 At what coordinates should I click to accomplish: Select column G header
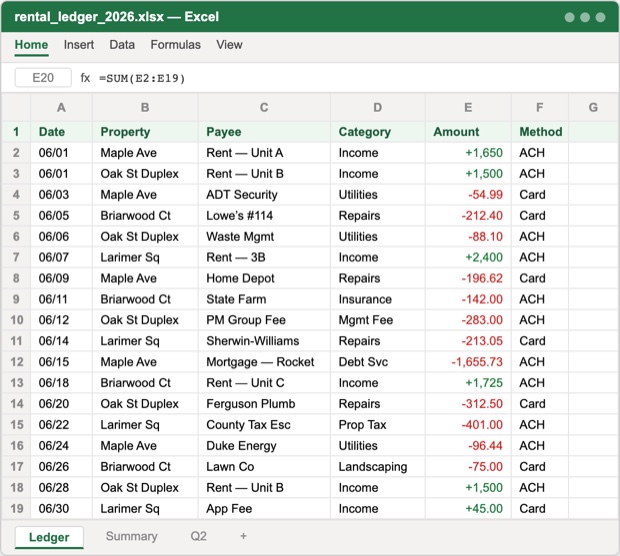tap(593, 107)
